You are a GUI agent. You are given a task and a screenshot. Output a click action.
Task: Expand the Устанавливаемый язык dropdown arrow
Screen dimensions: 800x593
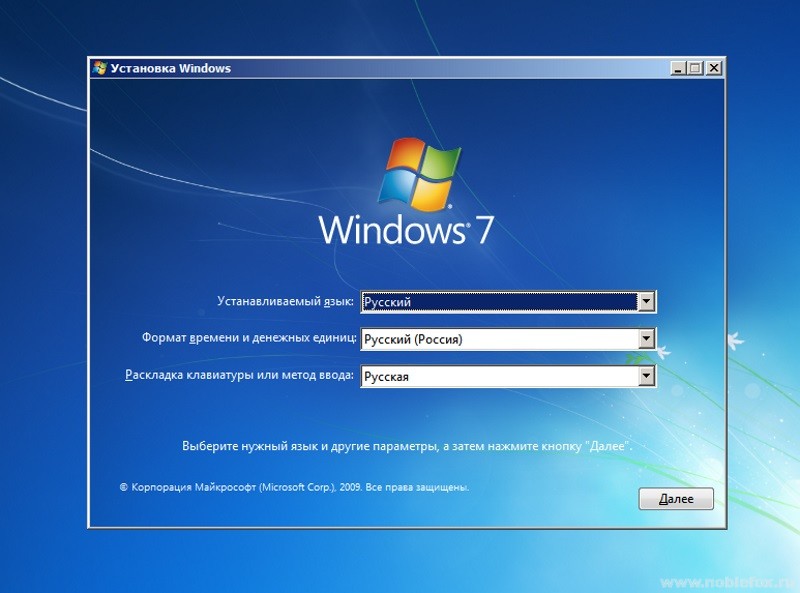[x=647, y=301]
